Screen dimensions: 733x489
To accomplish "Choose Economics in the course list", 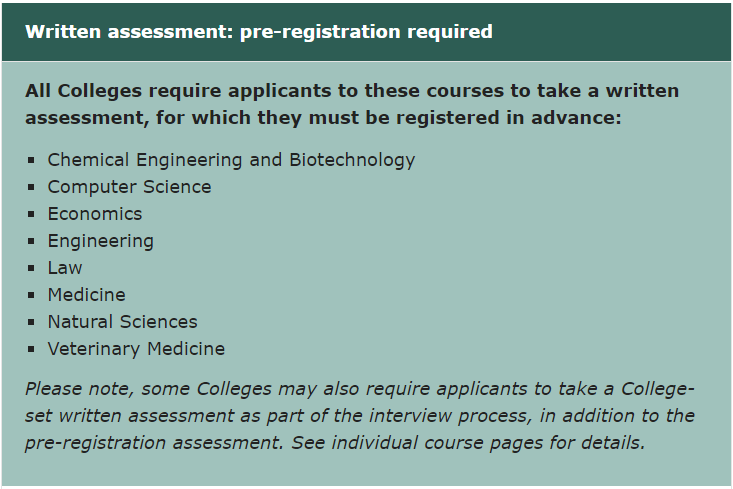I will coord(95,214).
